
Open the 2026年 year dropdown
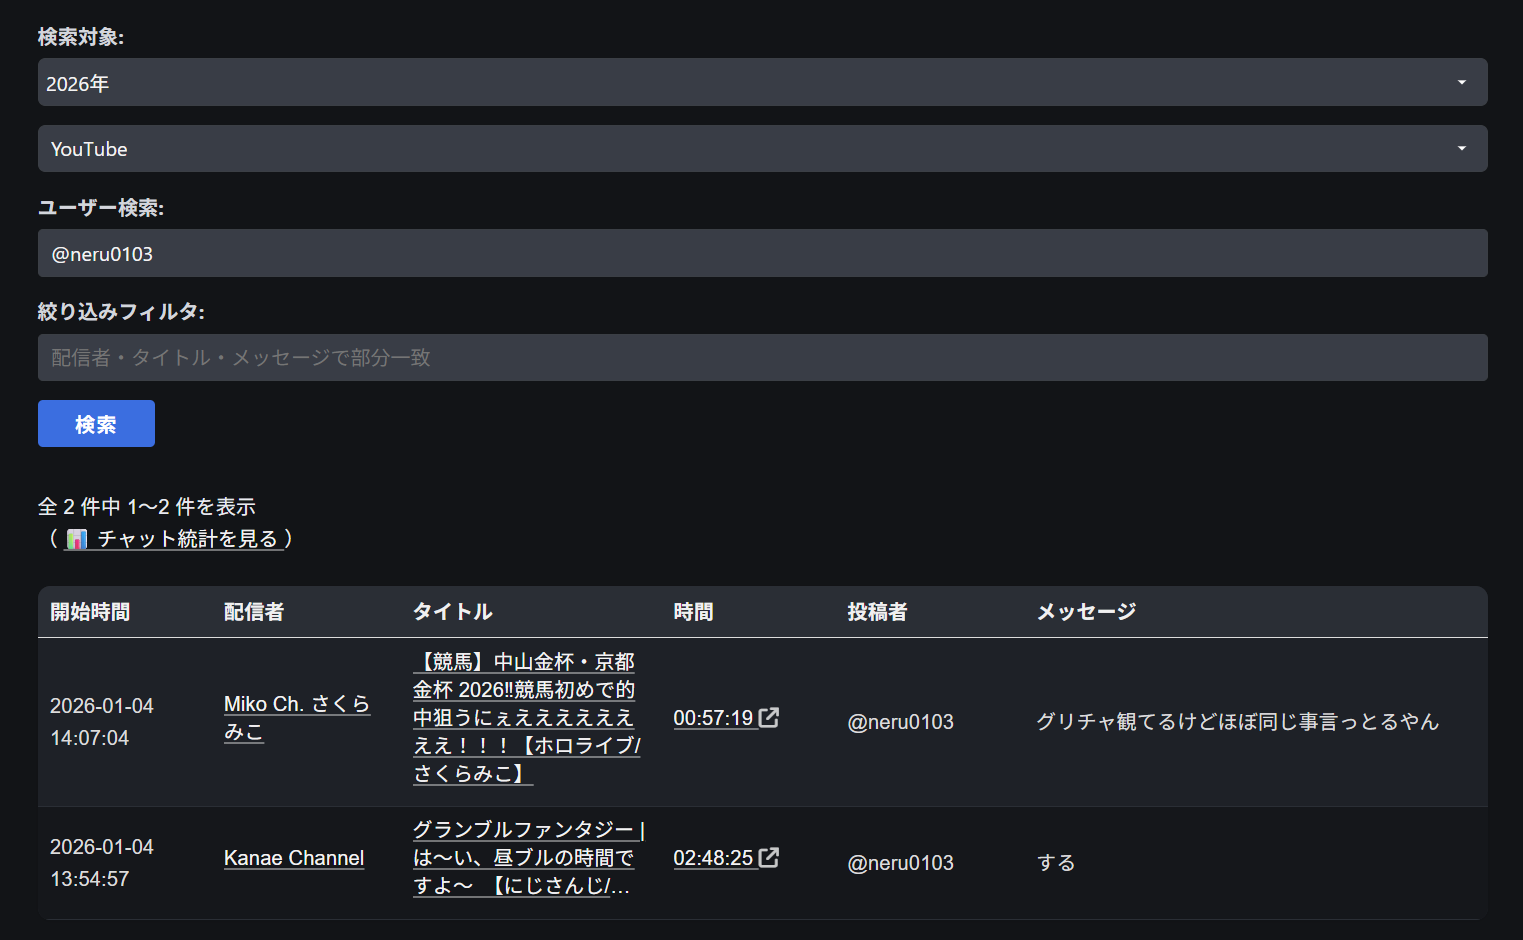coord(760,83)
